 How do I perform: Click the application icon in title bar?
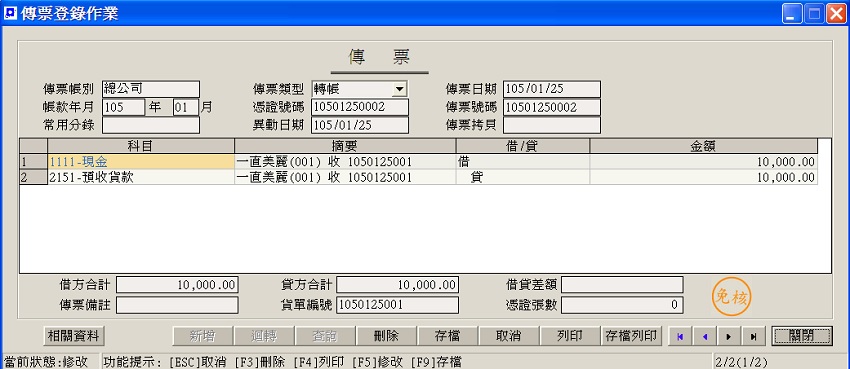pyautogui.click(x=10, y=13)
